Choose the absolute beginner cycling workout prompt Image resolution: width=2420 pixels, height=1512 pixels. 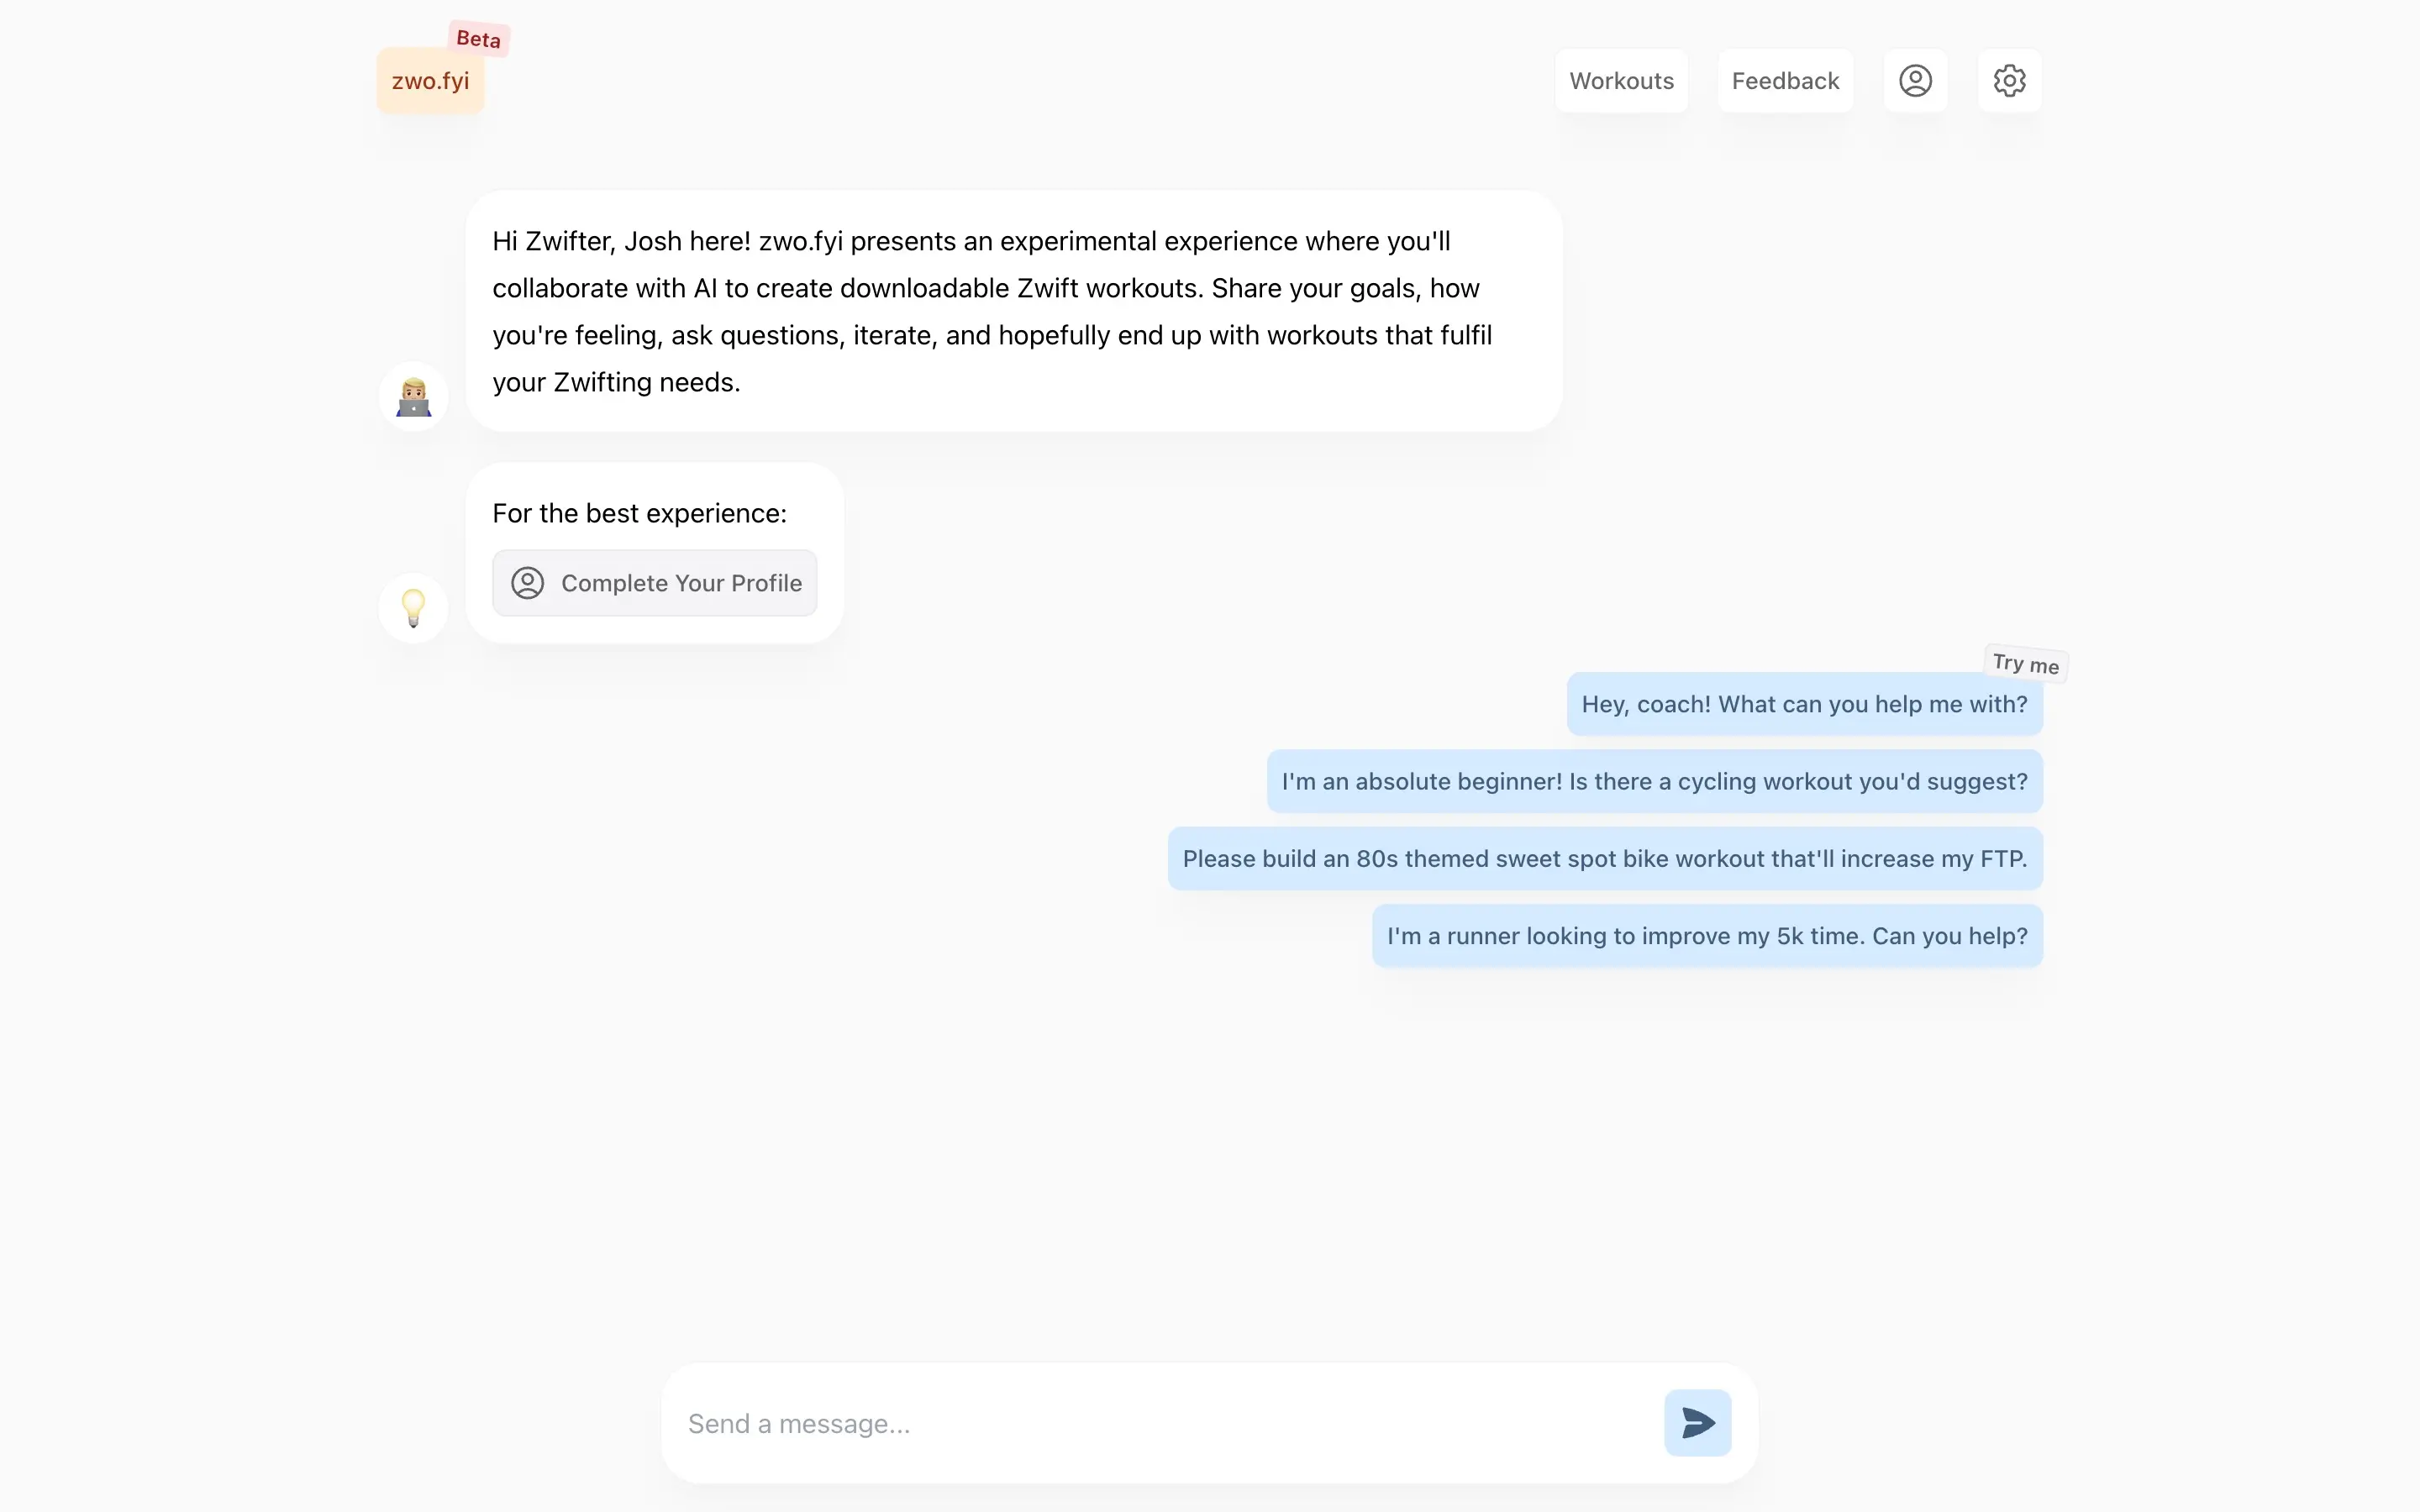click(1654, 781)
